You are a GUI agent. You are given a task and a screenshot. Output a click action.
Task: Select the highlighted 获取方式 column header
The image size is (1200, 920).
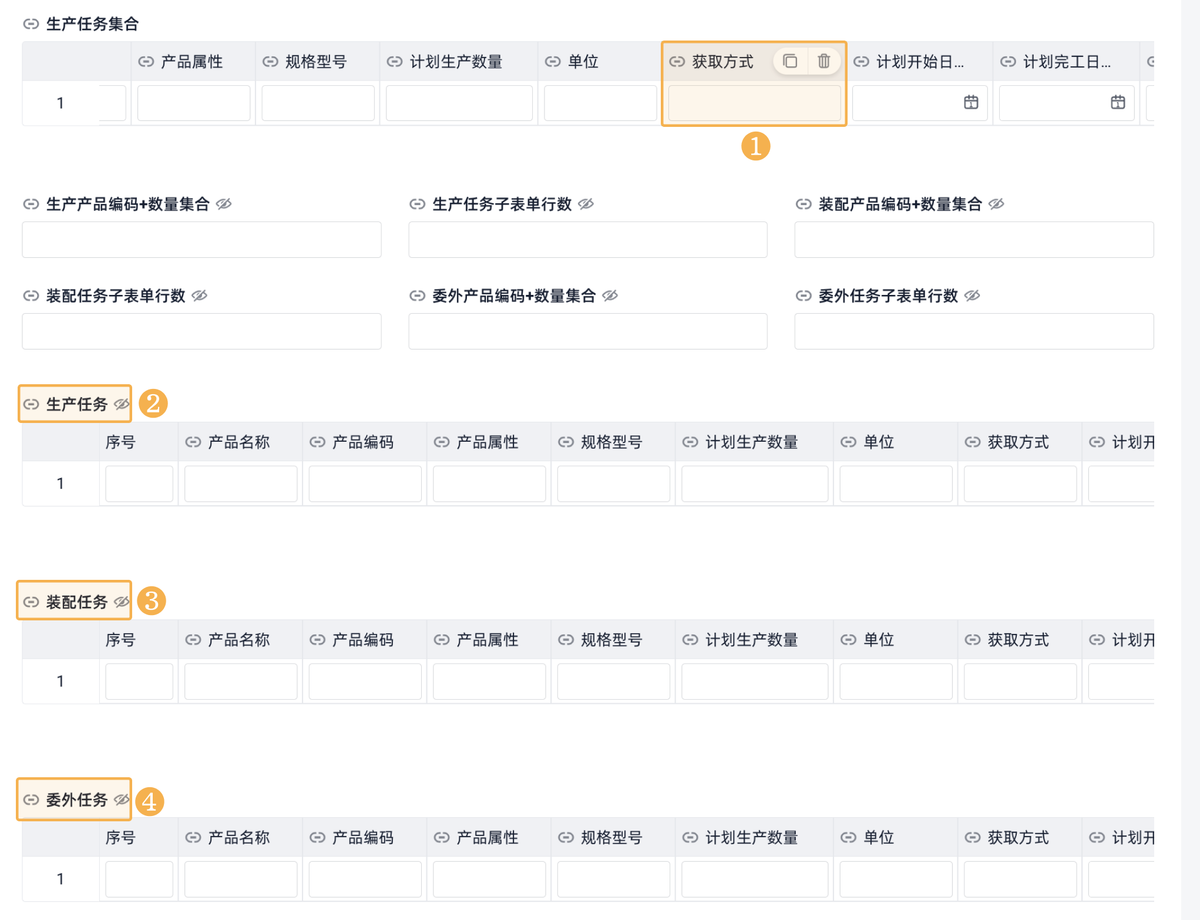pos(722,62)
